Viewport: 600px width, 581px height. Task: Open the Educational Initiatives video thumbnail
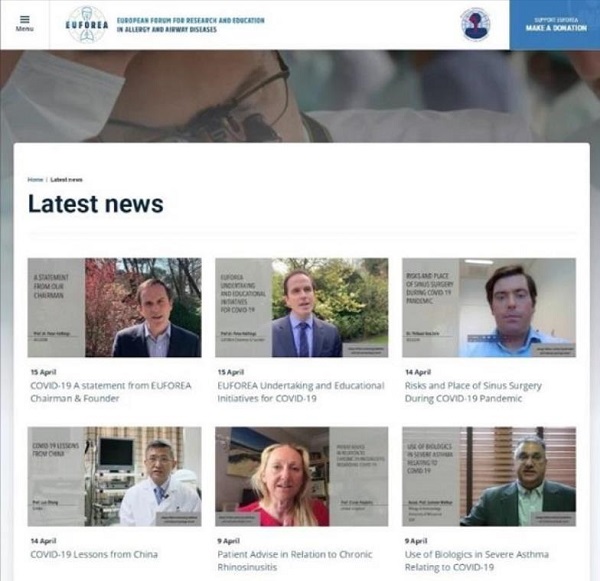301,307
